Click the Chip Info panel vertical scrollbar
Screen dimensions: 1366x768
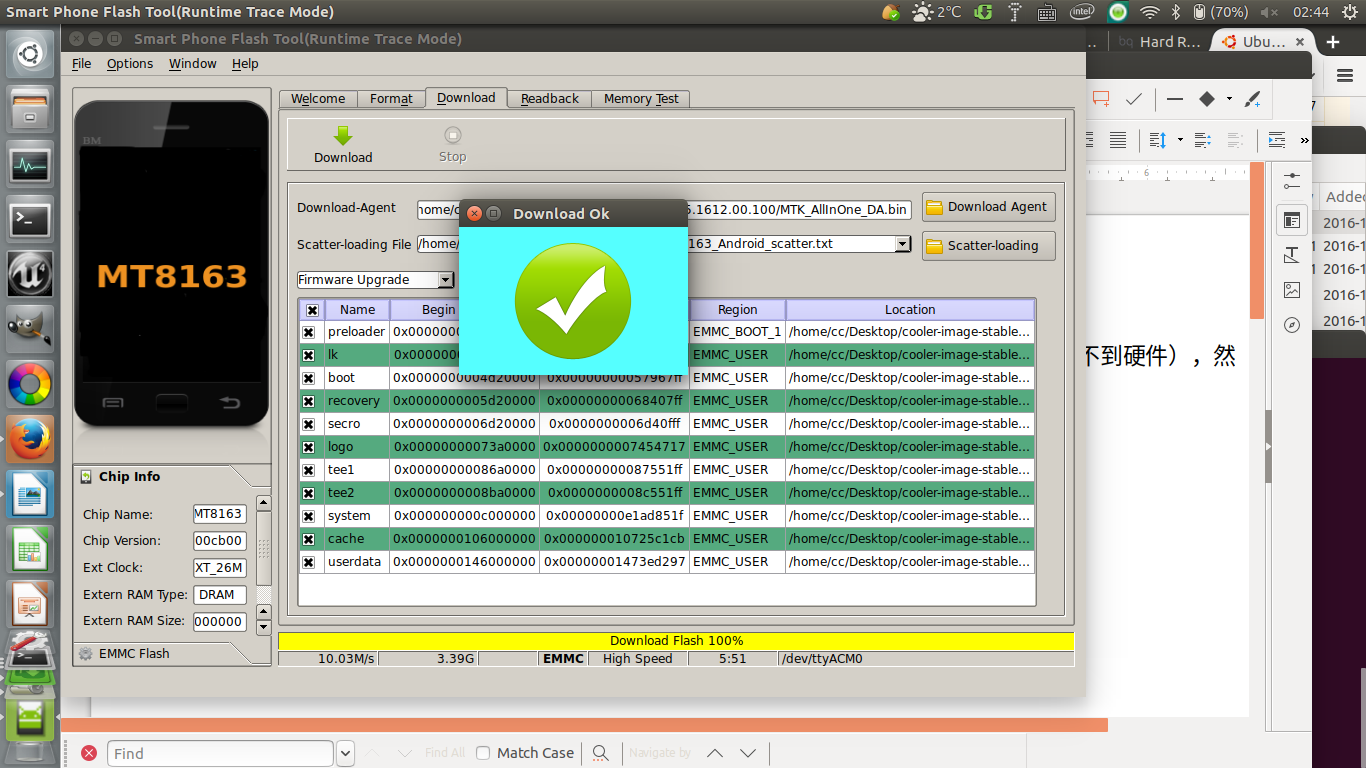coord(264,564)
